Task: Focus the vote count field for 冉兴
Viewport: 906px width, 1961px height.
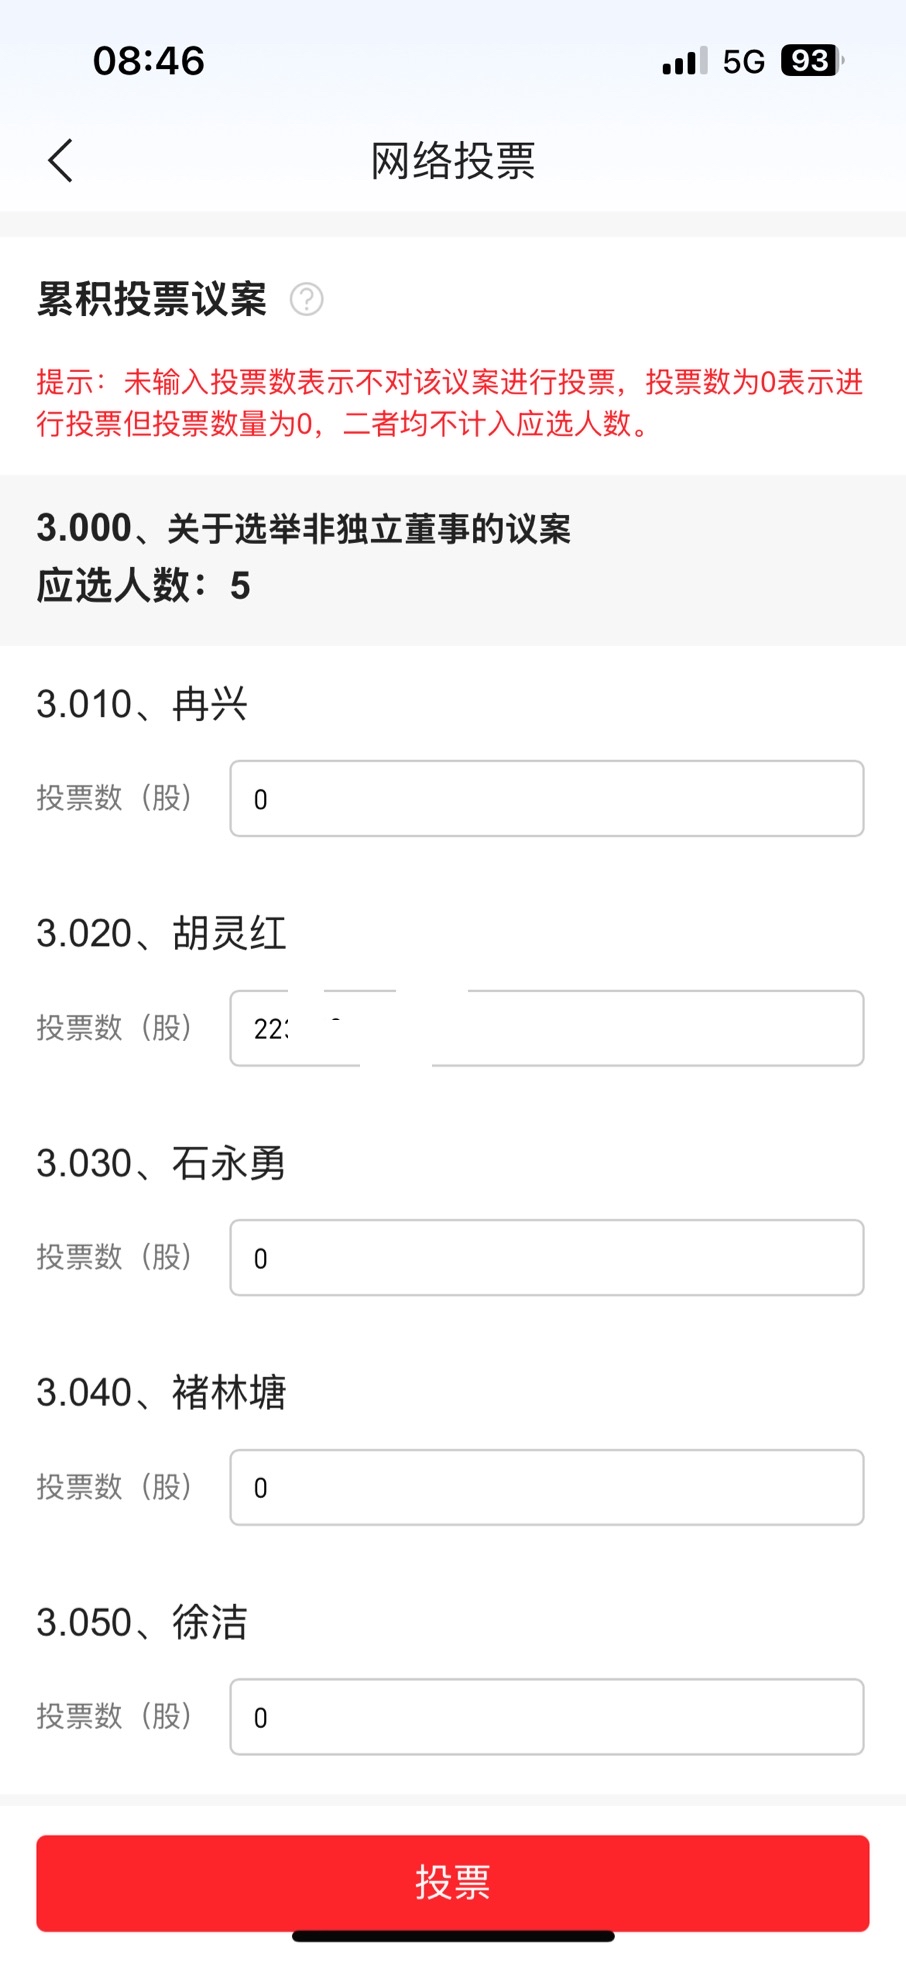Action: click(546, 799)
